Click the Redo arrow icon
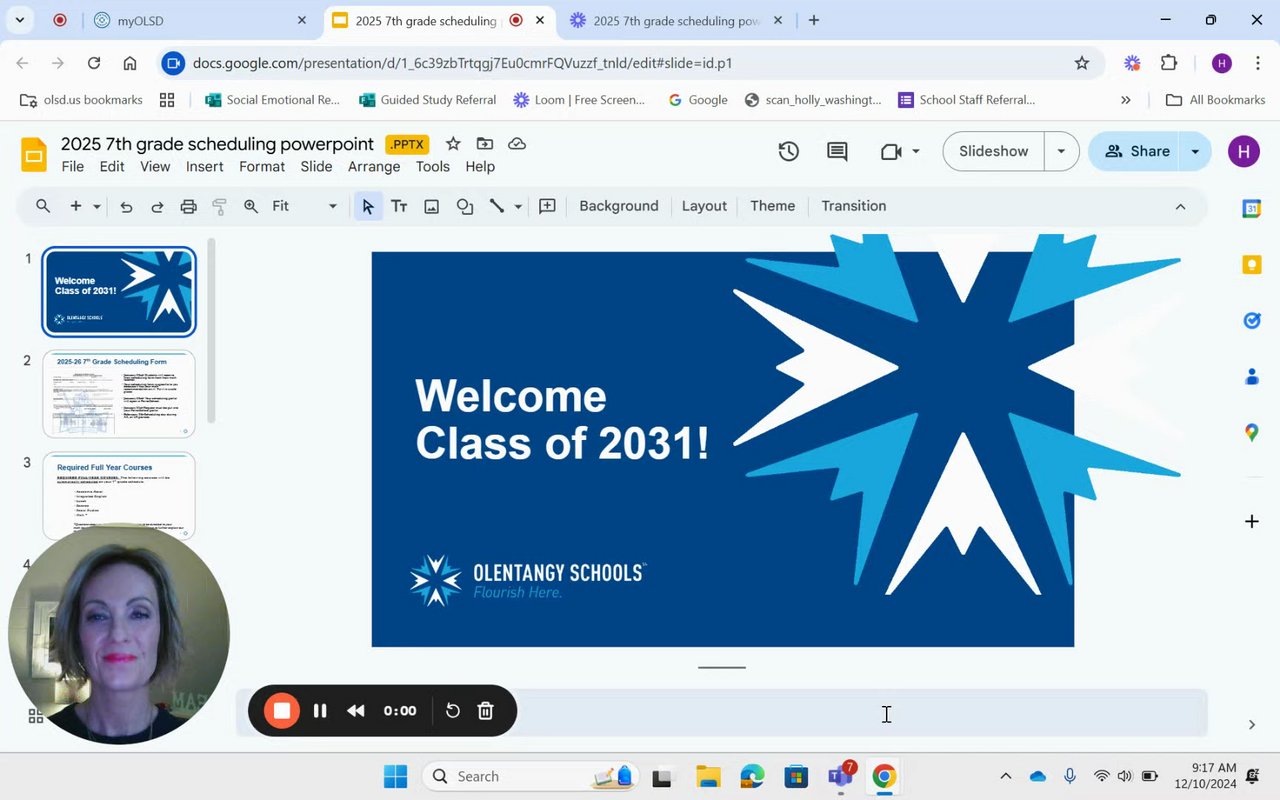 (157, 206)
